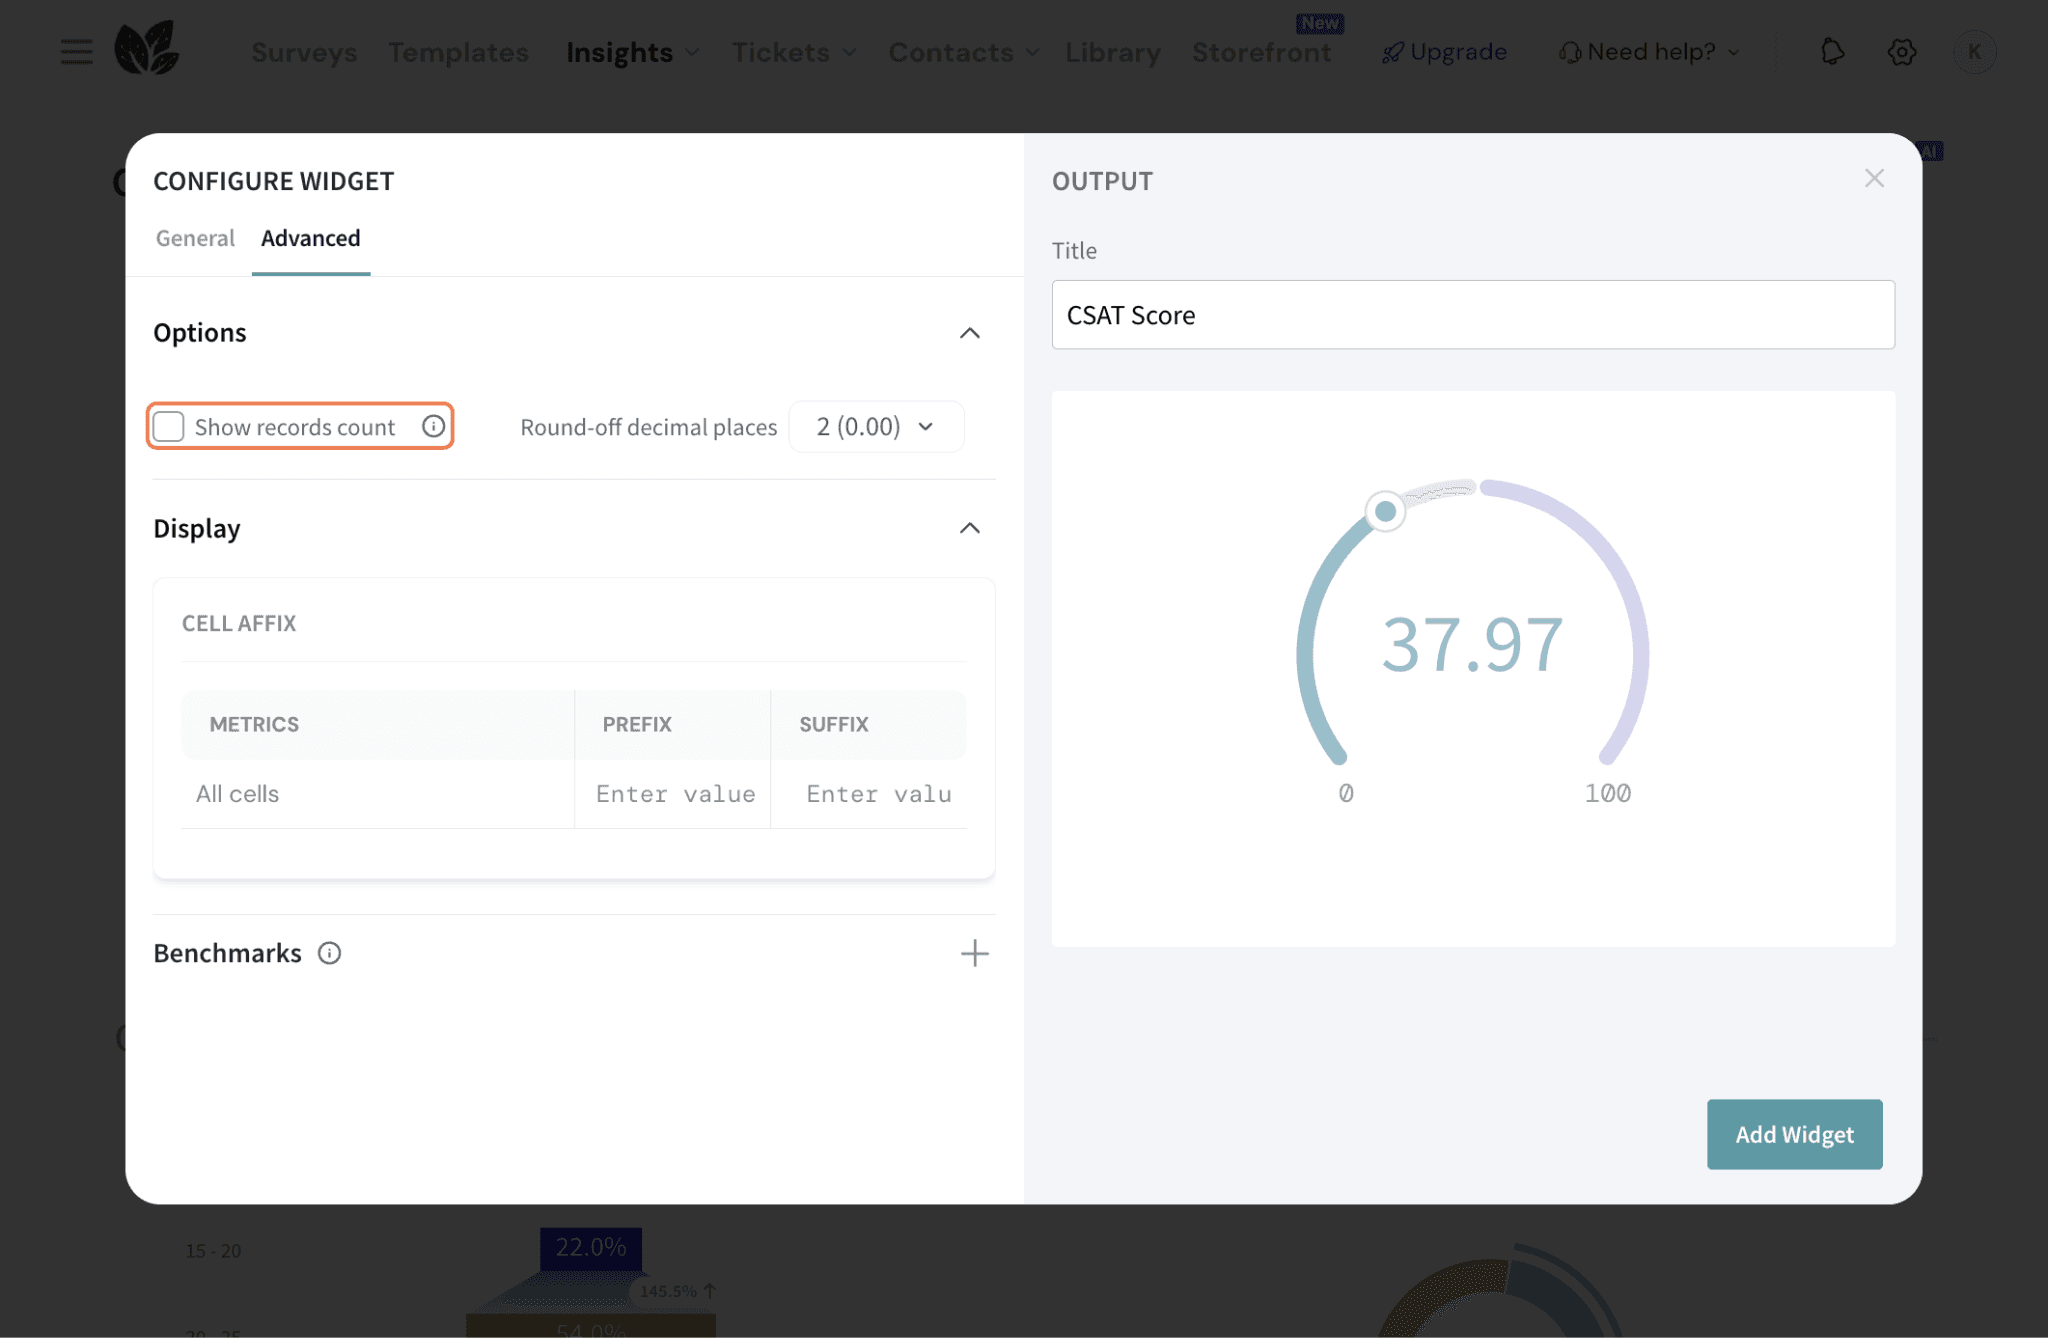Screen dimensions: 2048x1338
Task: Click info icon next to Show records count
Action: [x=433, y=427]
